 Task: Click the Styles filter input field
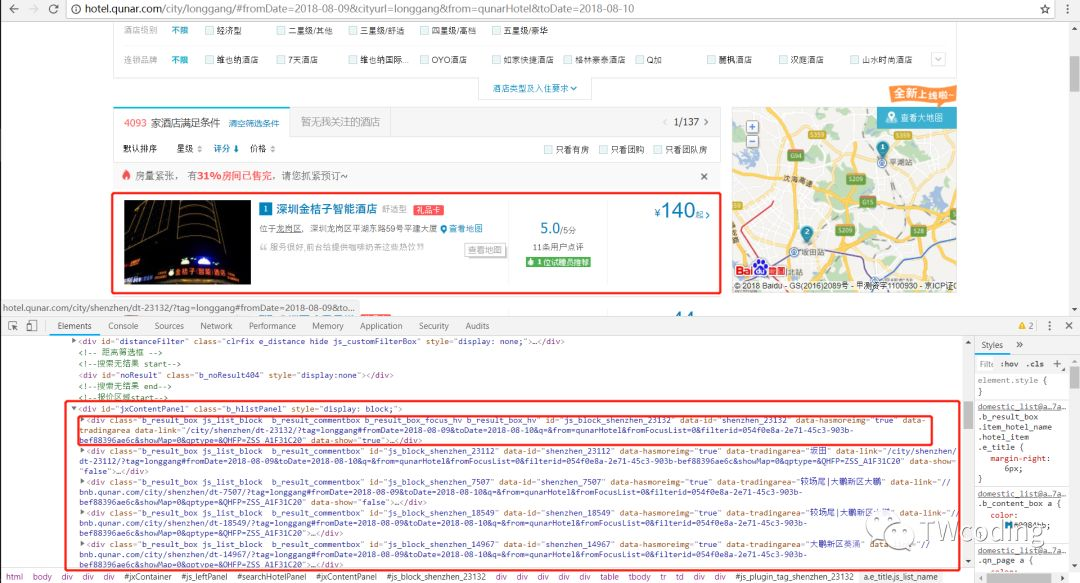(x=987, y=364)
